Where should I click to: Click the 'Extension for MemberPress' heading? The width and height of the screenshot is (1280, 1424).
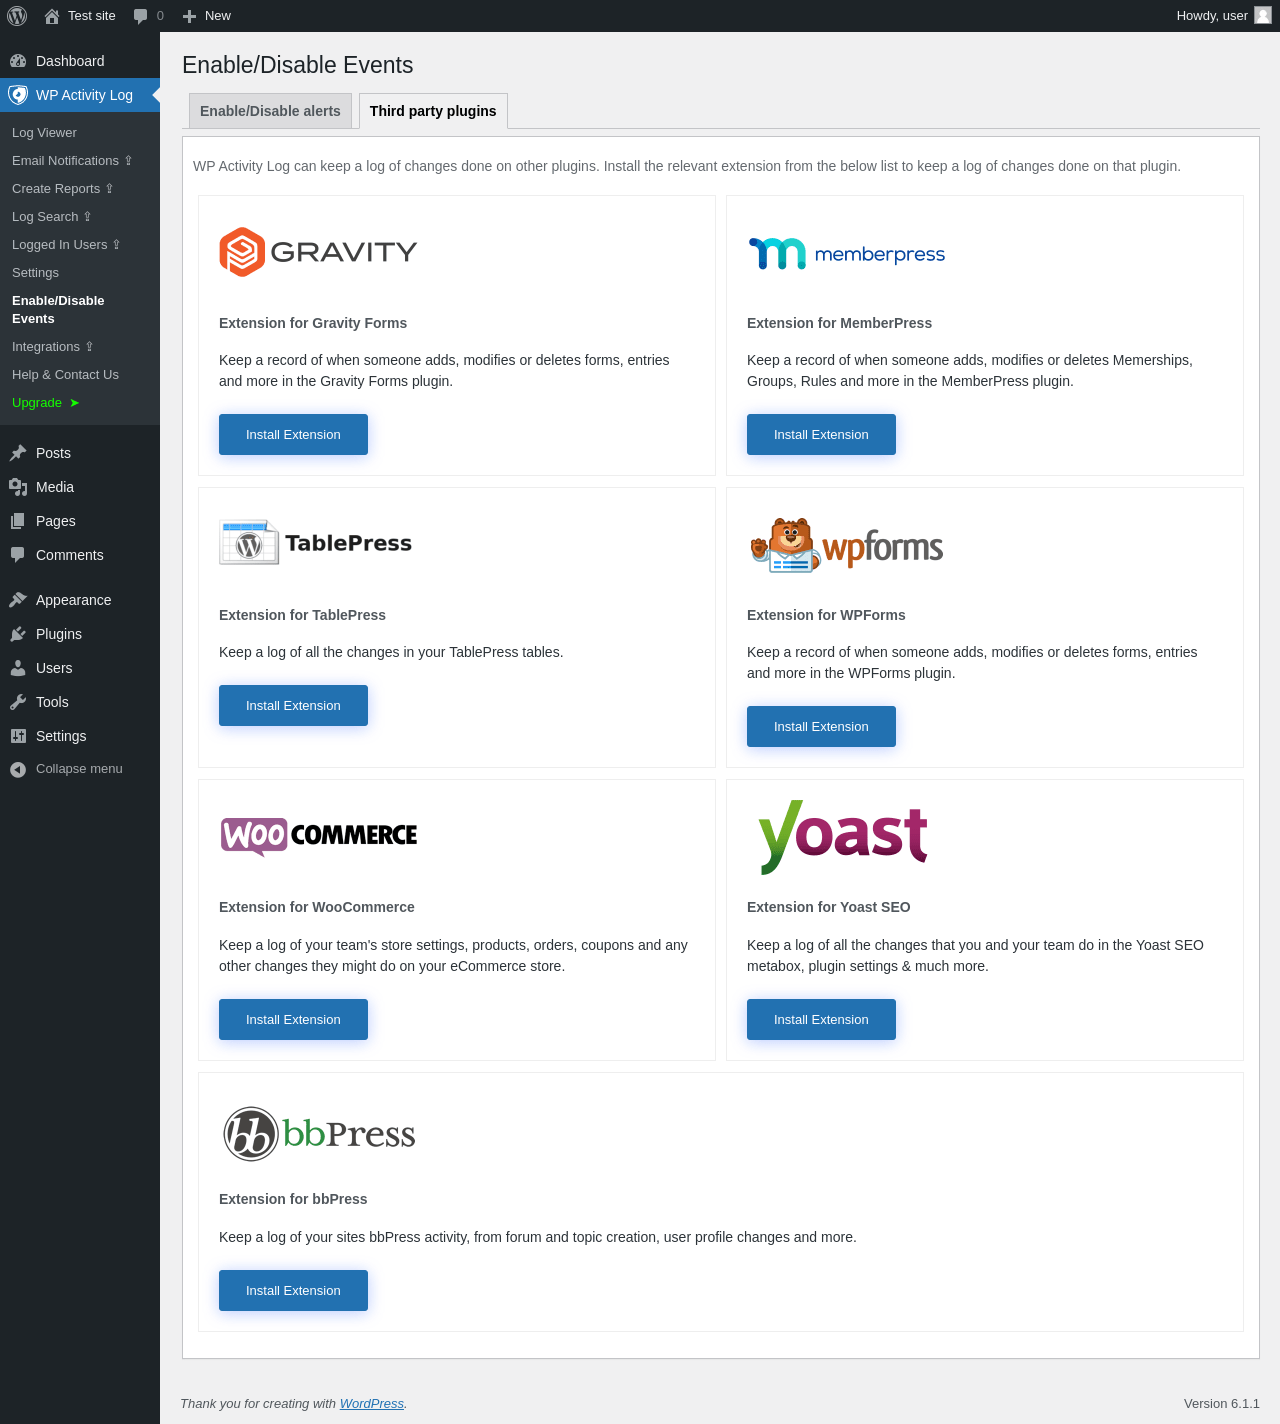[x=839, y=323]
